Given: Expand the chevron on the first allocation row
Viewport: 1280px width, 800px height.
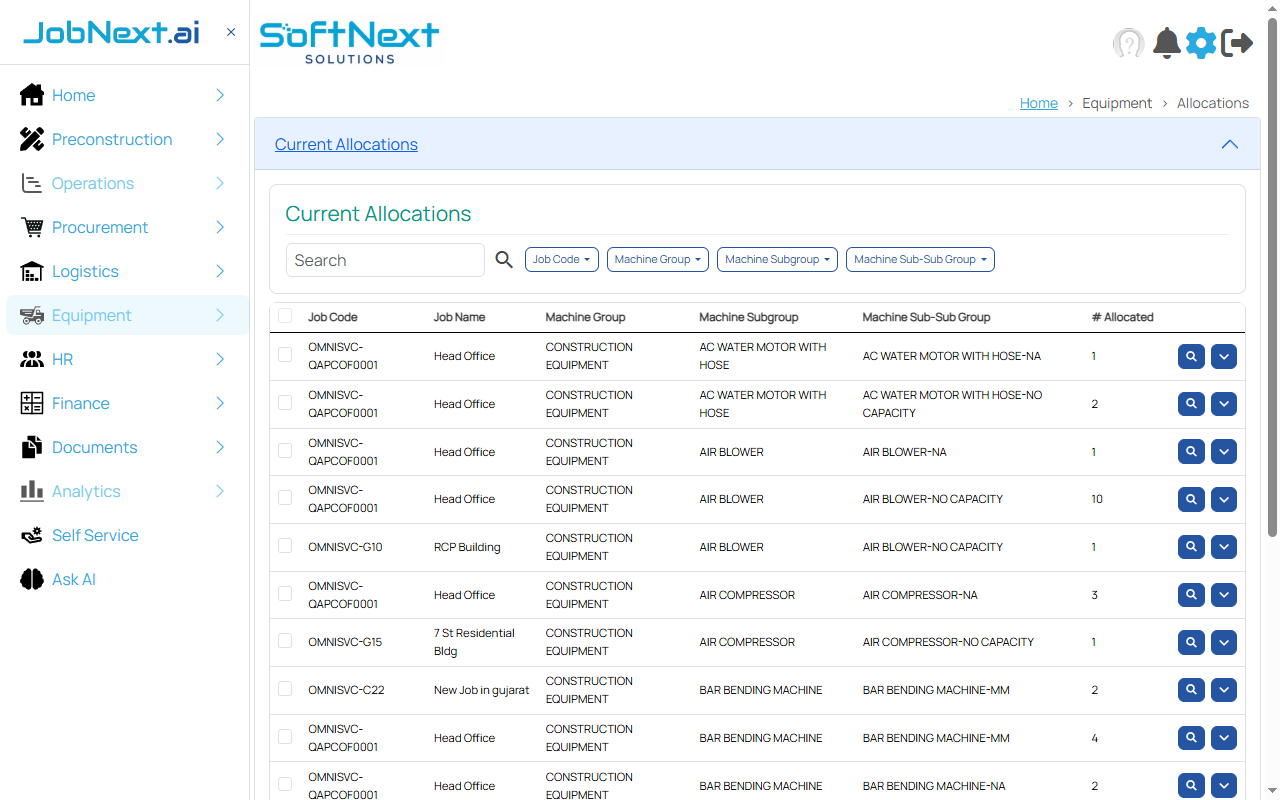Looking at the screenshot, I should (x=1223, y=356).
